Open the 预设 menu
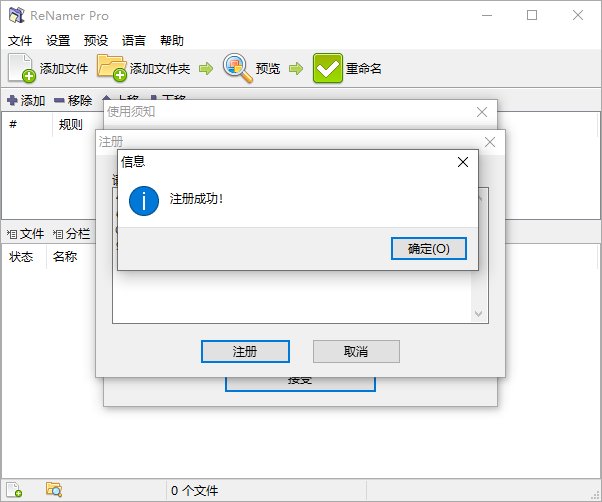This screenshot has height=502, width=602. click(x=96, y=41)
